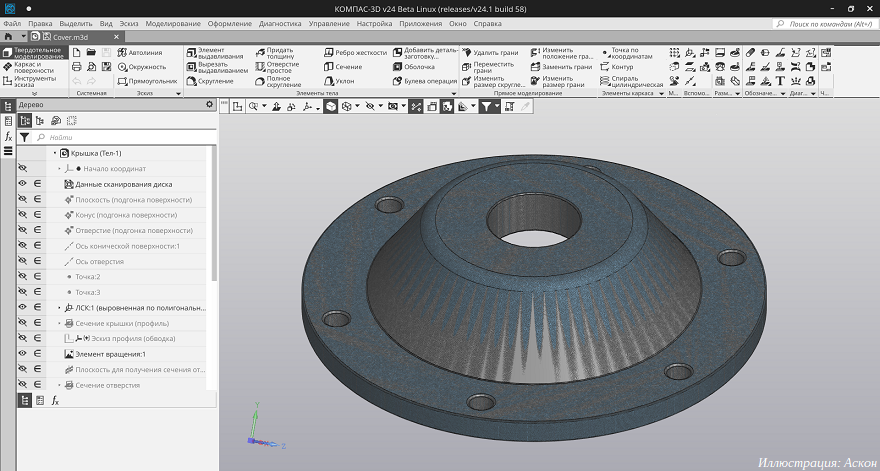880x471 pixels.
Task: Select the Оболочка shell tool
Action: (x=417, y=67)
